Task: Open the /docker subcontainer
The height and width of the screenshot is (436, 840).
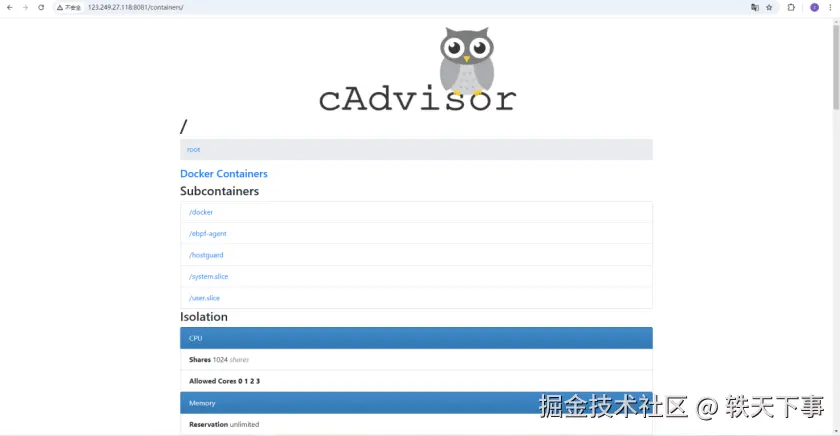Action: [201, 212]
